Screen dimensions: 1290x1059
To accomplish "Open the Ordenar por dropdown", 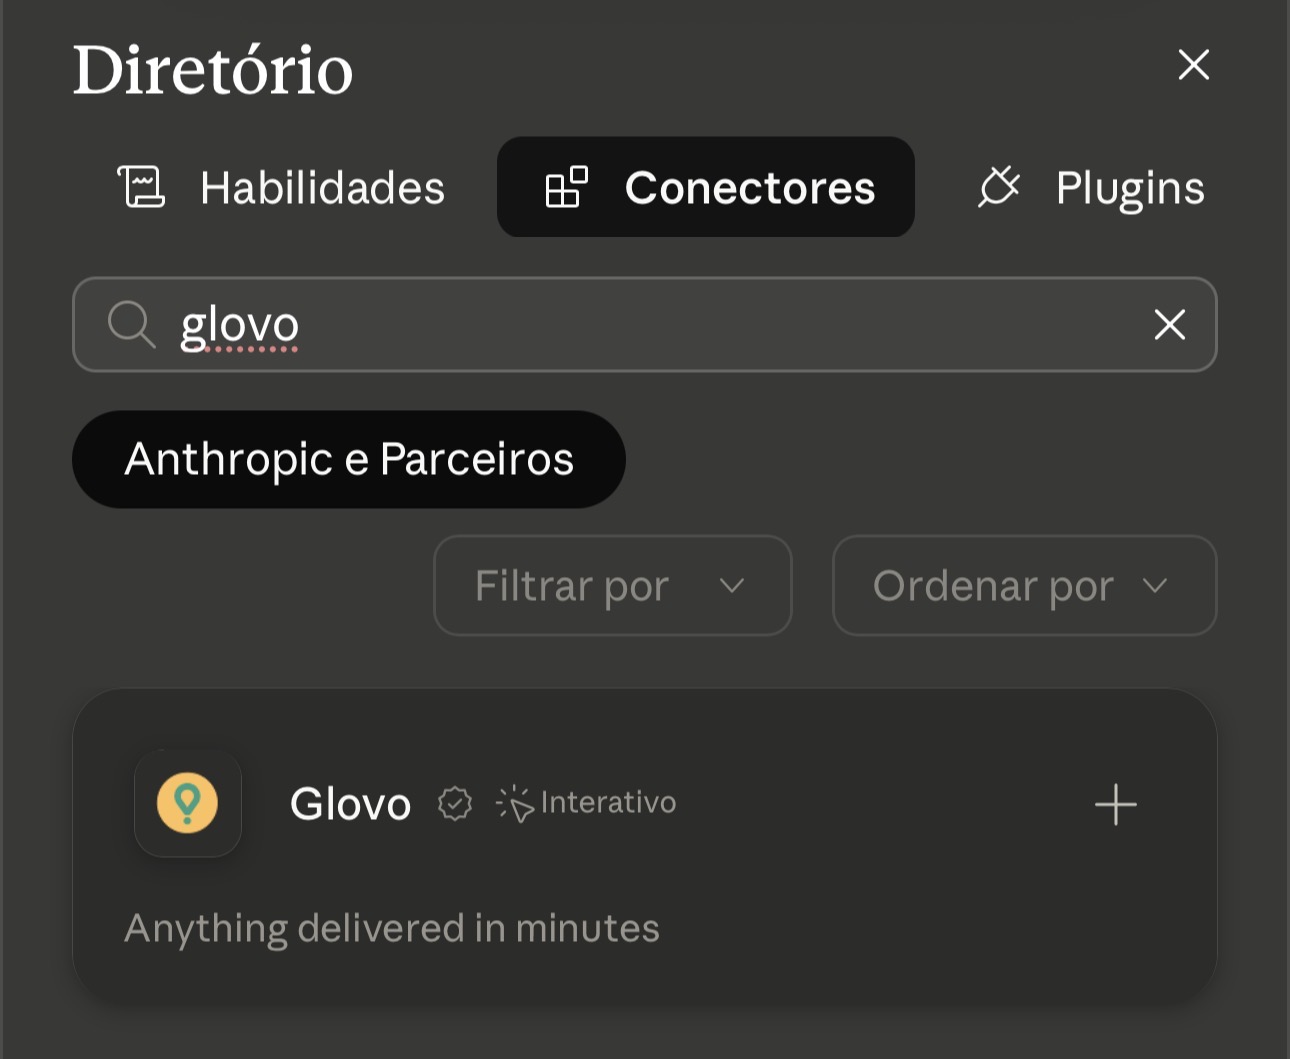I will click(x=1025, y=585).
